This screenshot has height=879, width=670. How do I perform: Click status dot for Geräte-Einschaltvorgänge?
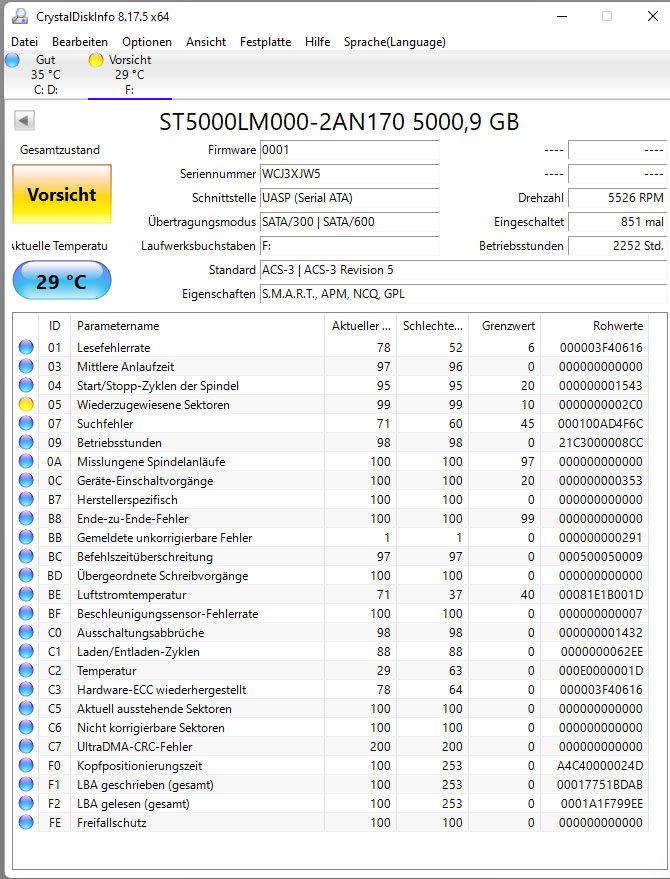point(26,480)
